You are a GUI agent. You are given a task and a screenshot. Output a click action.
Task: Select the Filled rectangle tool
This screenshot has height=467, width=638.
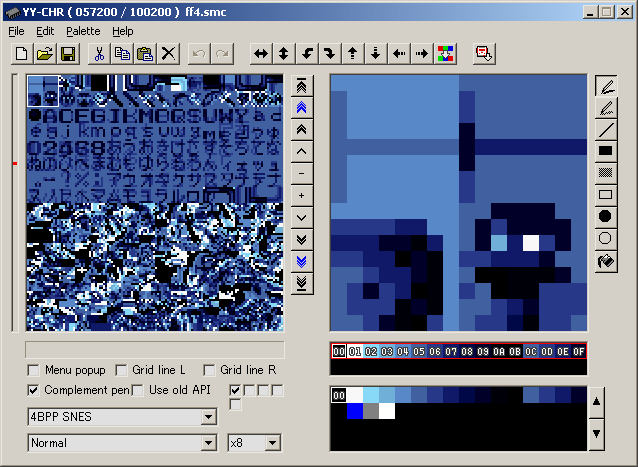(606, 151)
